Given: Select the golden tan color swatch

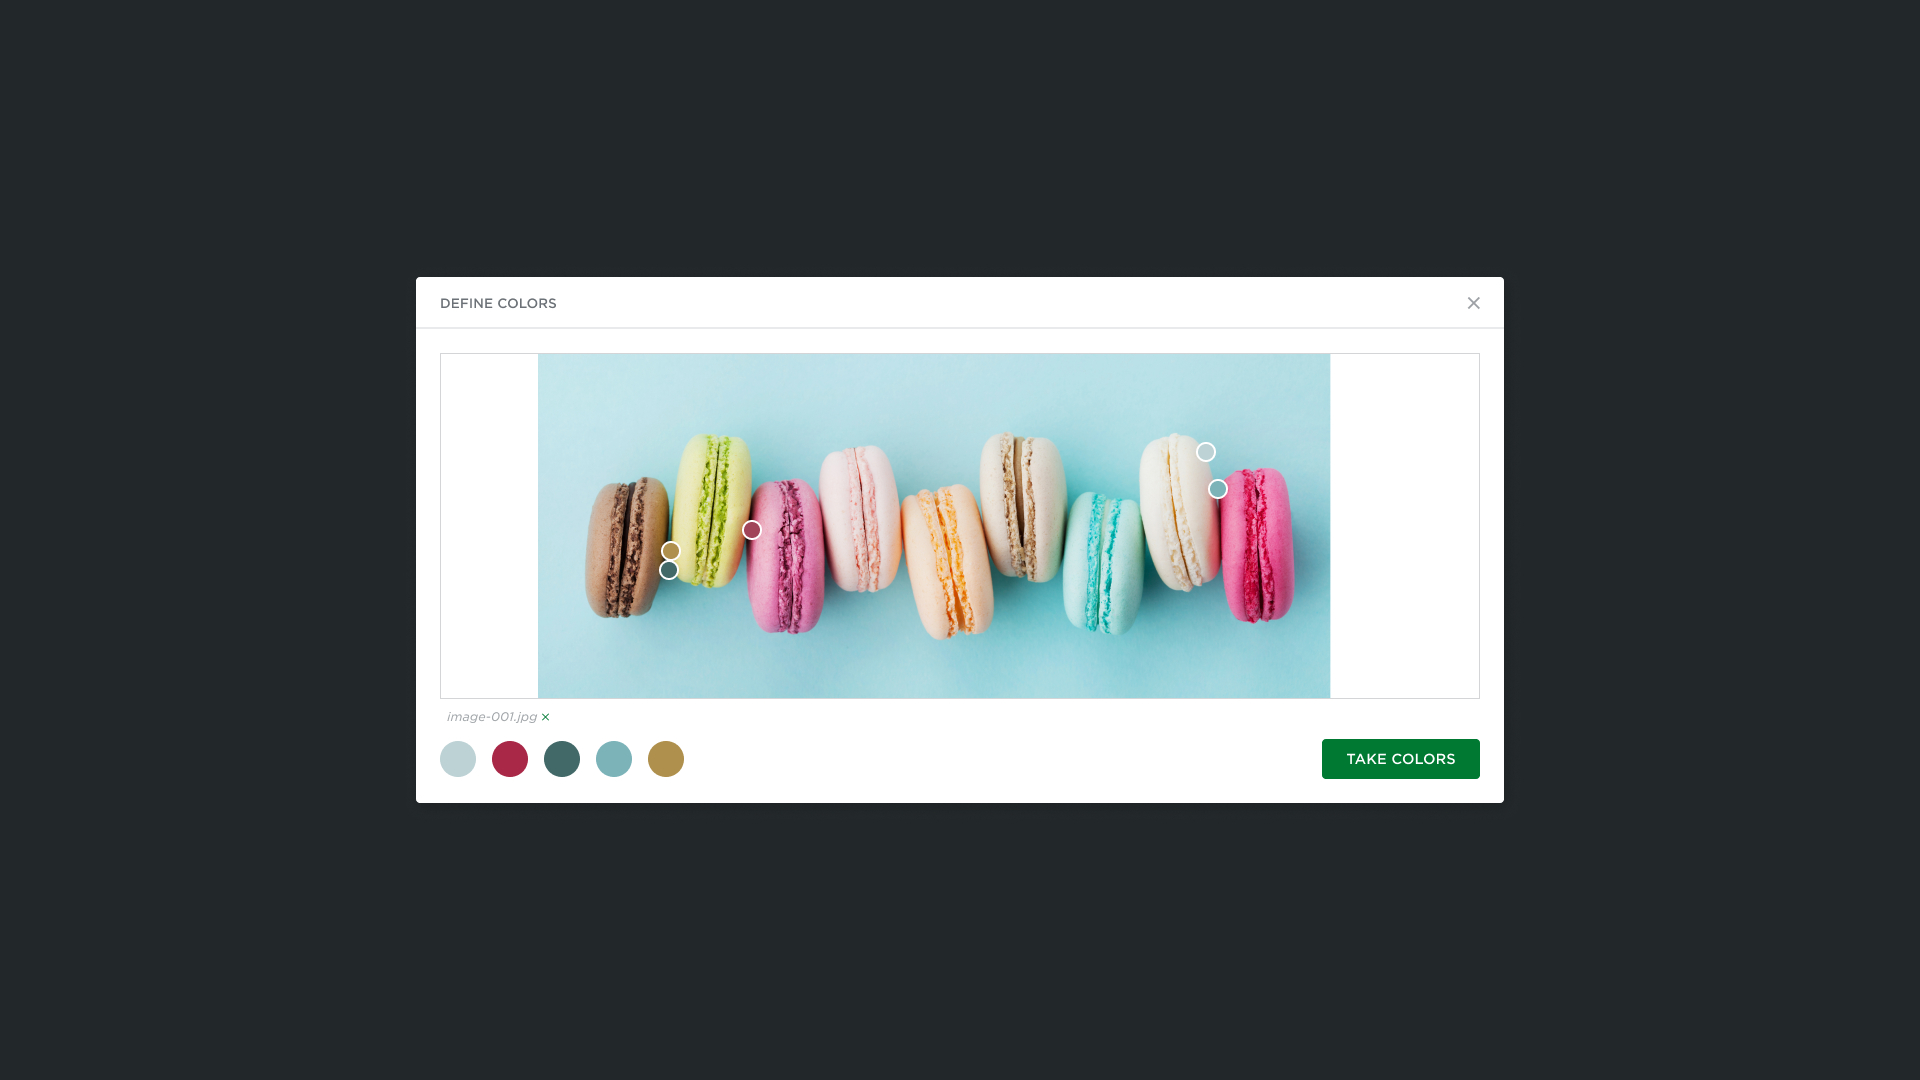Looking at the screenshot, I should (x=666, y=759).
